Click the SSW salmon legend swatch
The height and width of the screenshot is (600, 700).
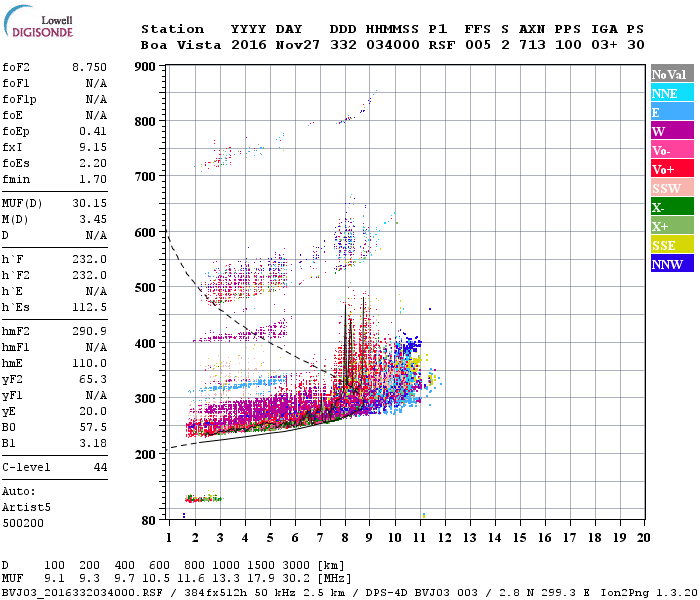coord(672,188)
